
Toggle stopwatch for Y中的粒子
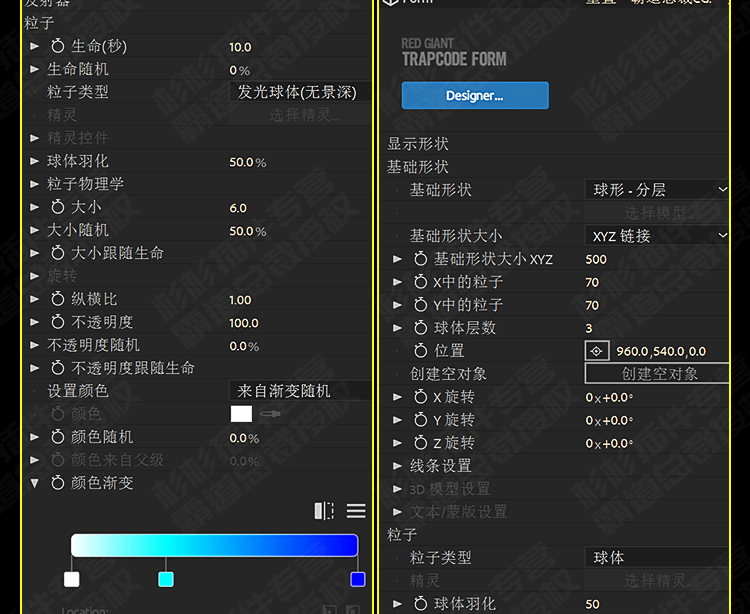pos(420,305)
